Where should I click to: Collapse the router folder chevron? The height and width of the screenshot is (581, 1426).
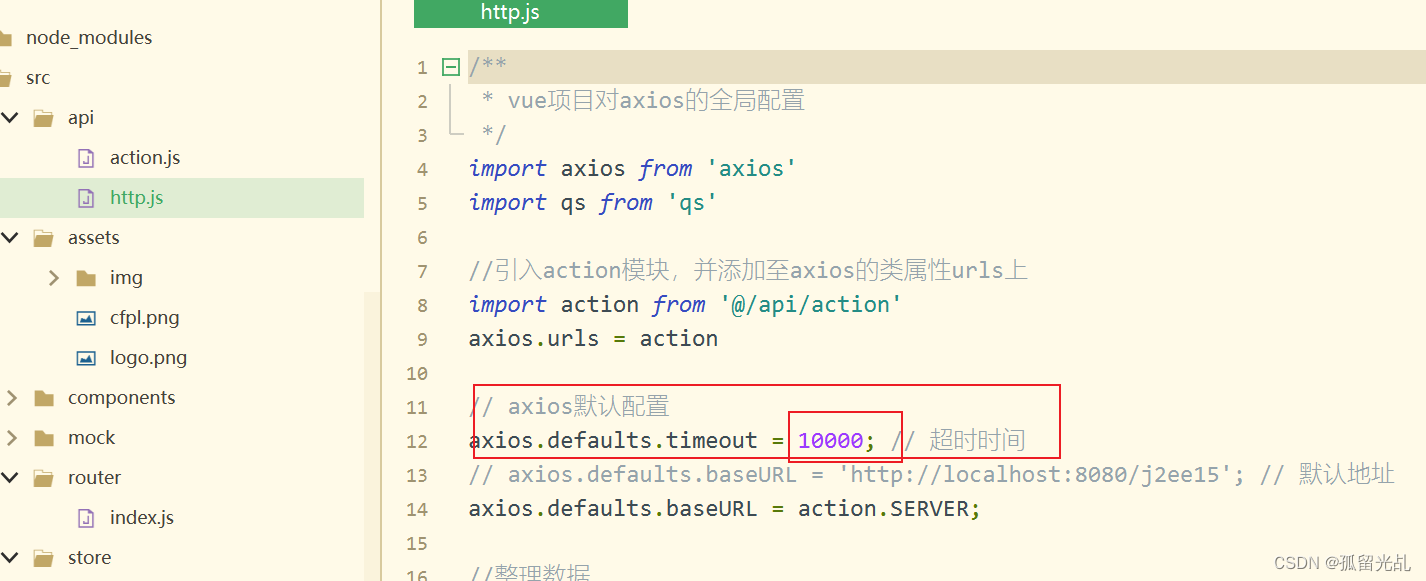click(11, 478)
